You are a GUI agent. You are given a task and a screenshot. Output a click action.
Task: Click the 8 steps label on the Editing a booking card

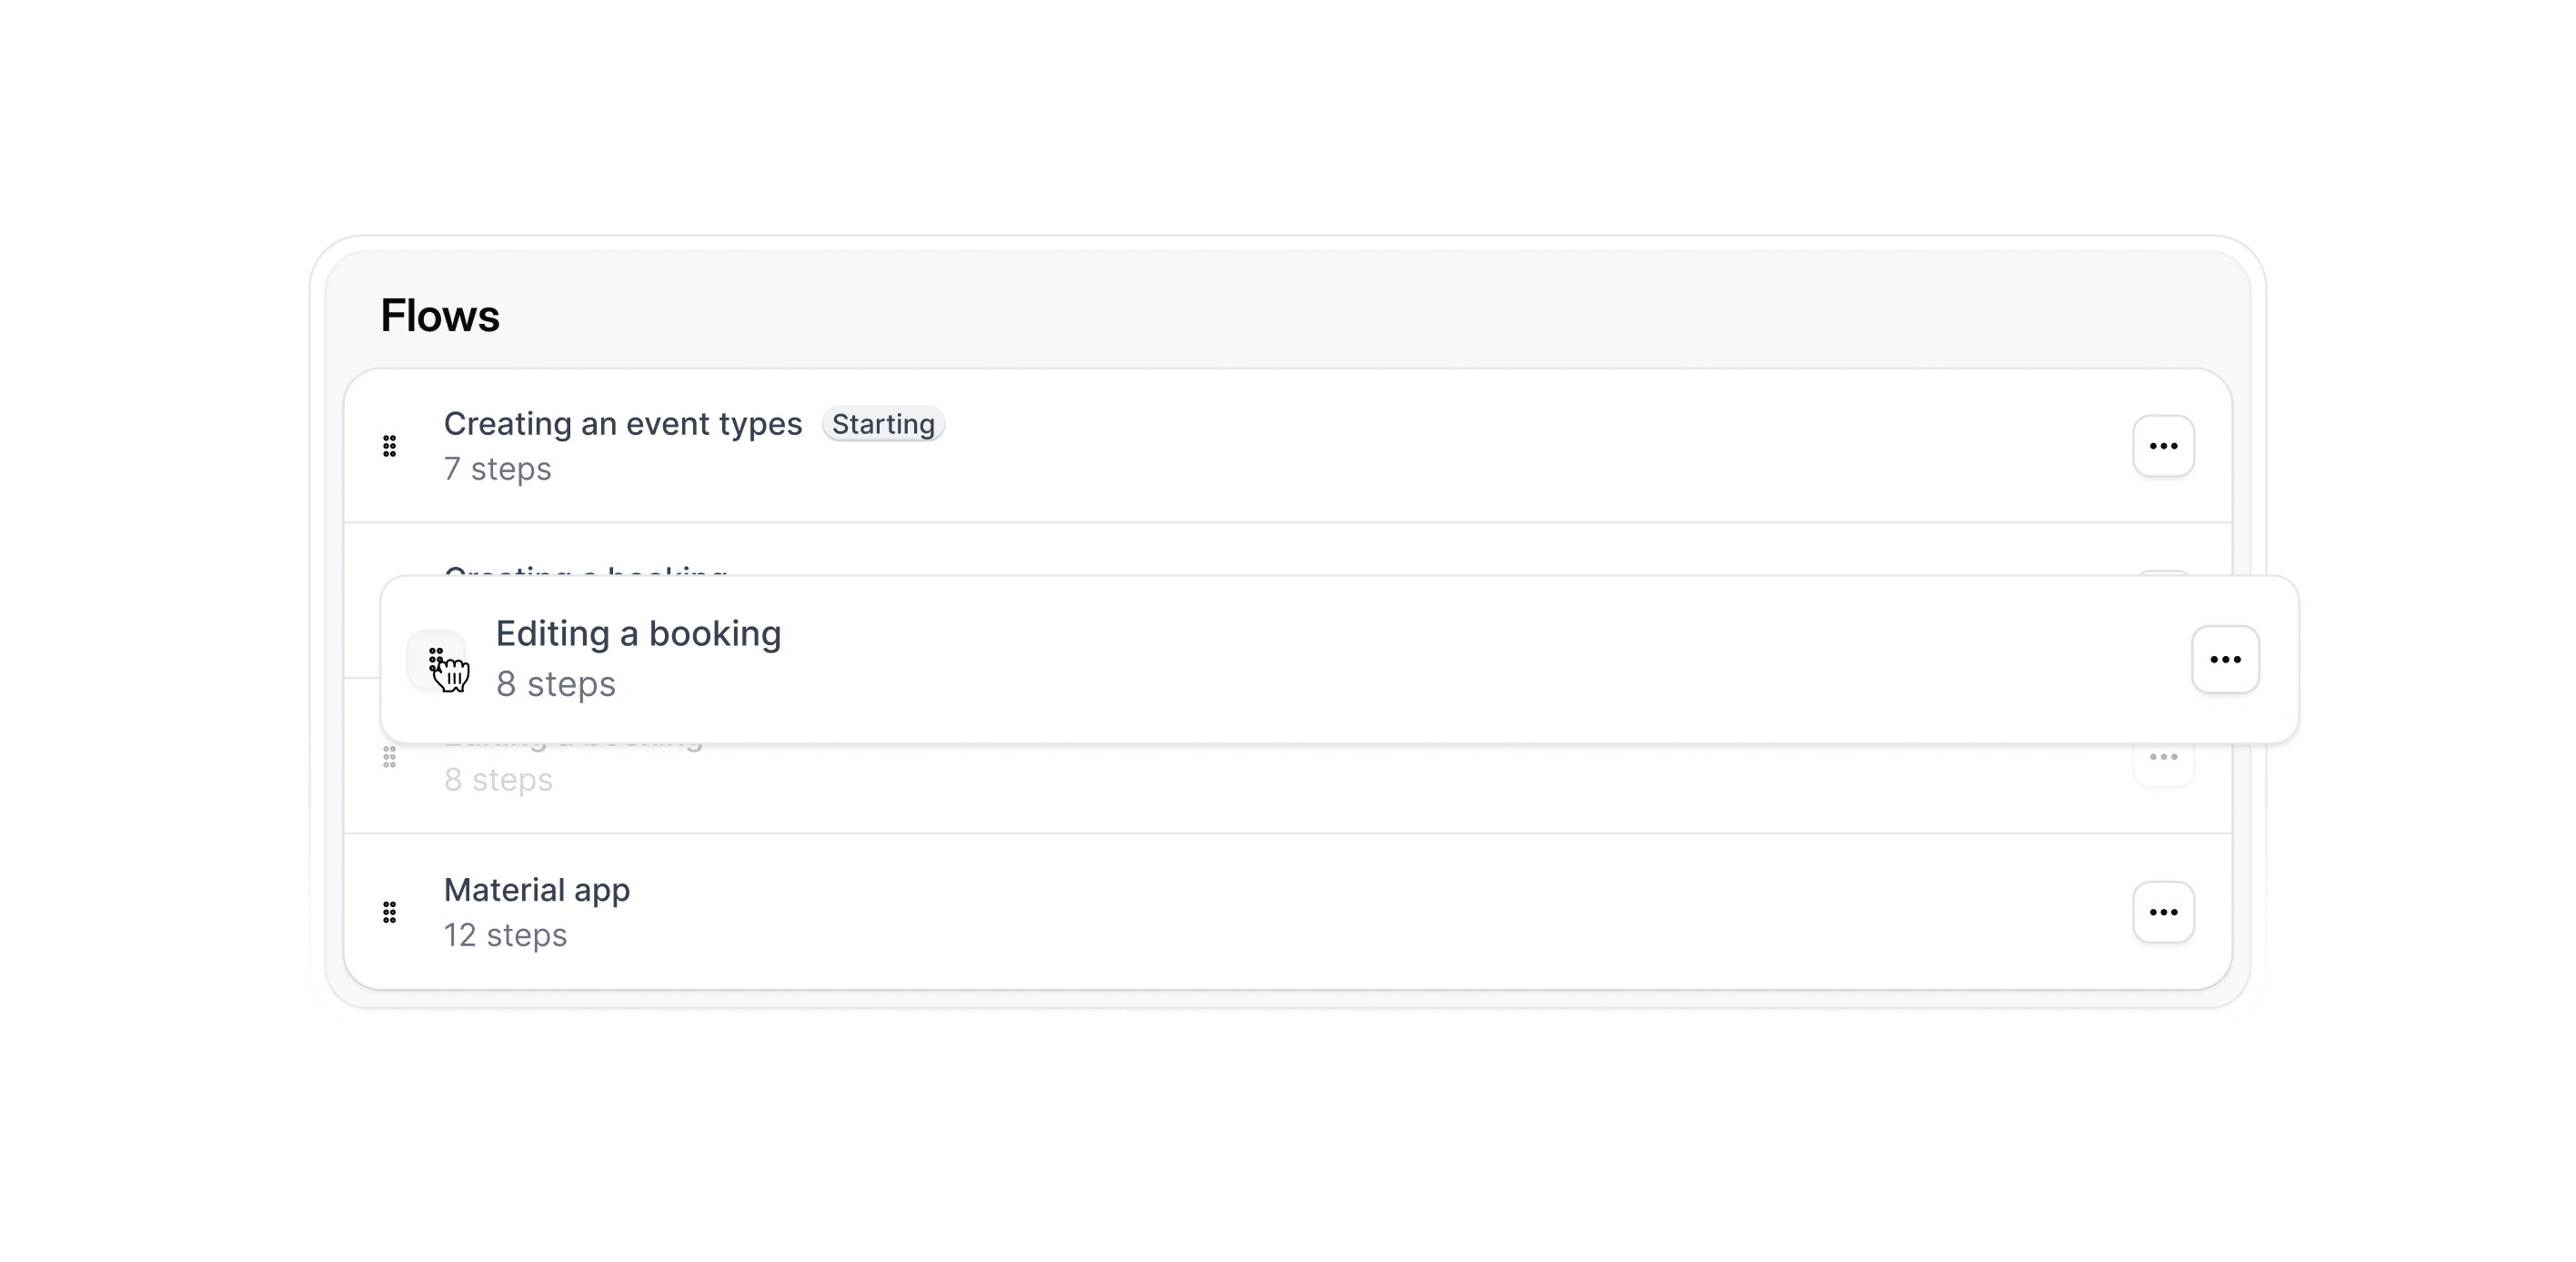coord(556,684)
